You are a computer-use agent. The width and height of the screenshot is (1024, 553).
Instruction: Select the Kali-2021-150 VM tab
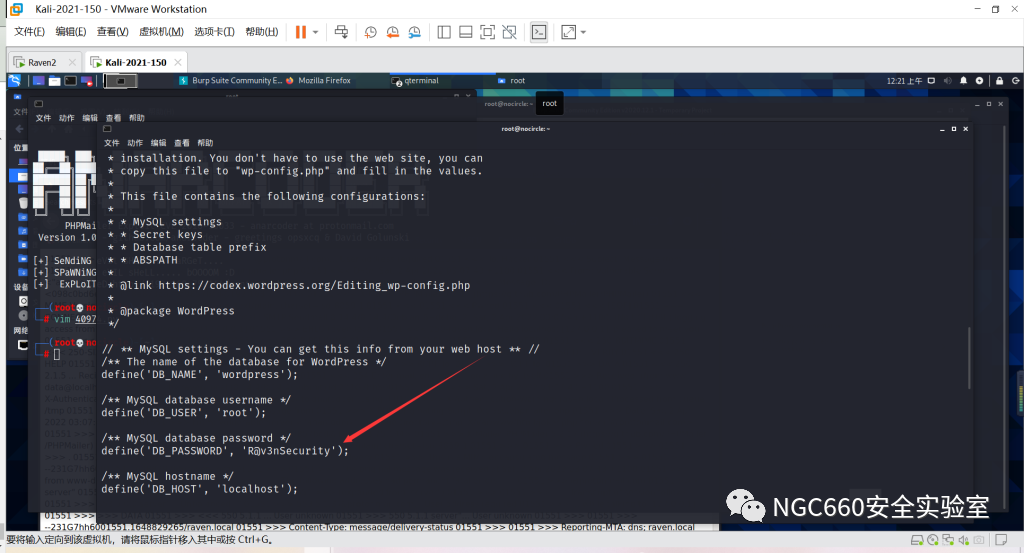(135, 63)
